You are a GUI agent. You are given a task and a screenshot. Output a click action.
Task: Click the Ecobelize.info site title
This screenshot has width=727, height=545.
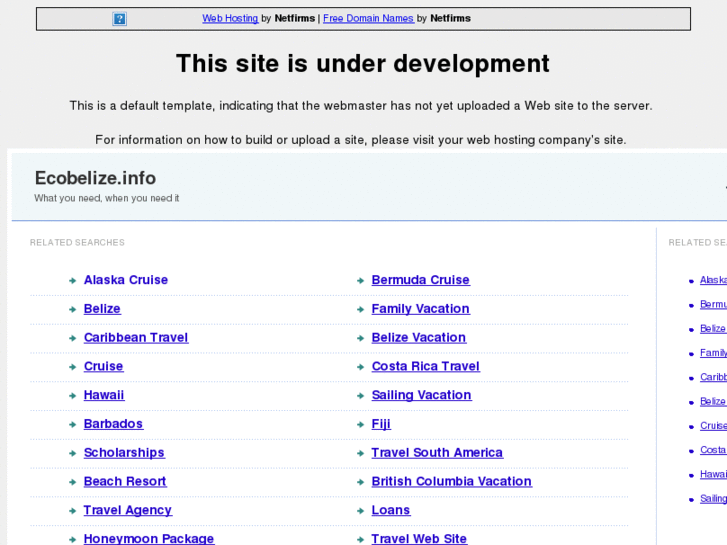coord(96,178)
